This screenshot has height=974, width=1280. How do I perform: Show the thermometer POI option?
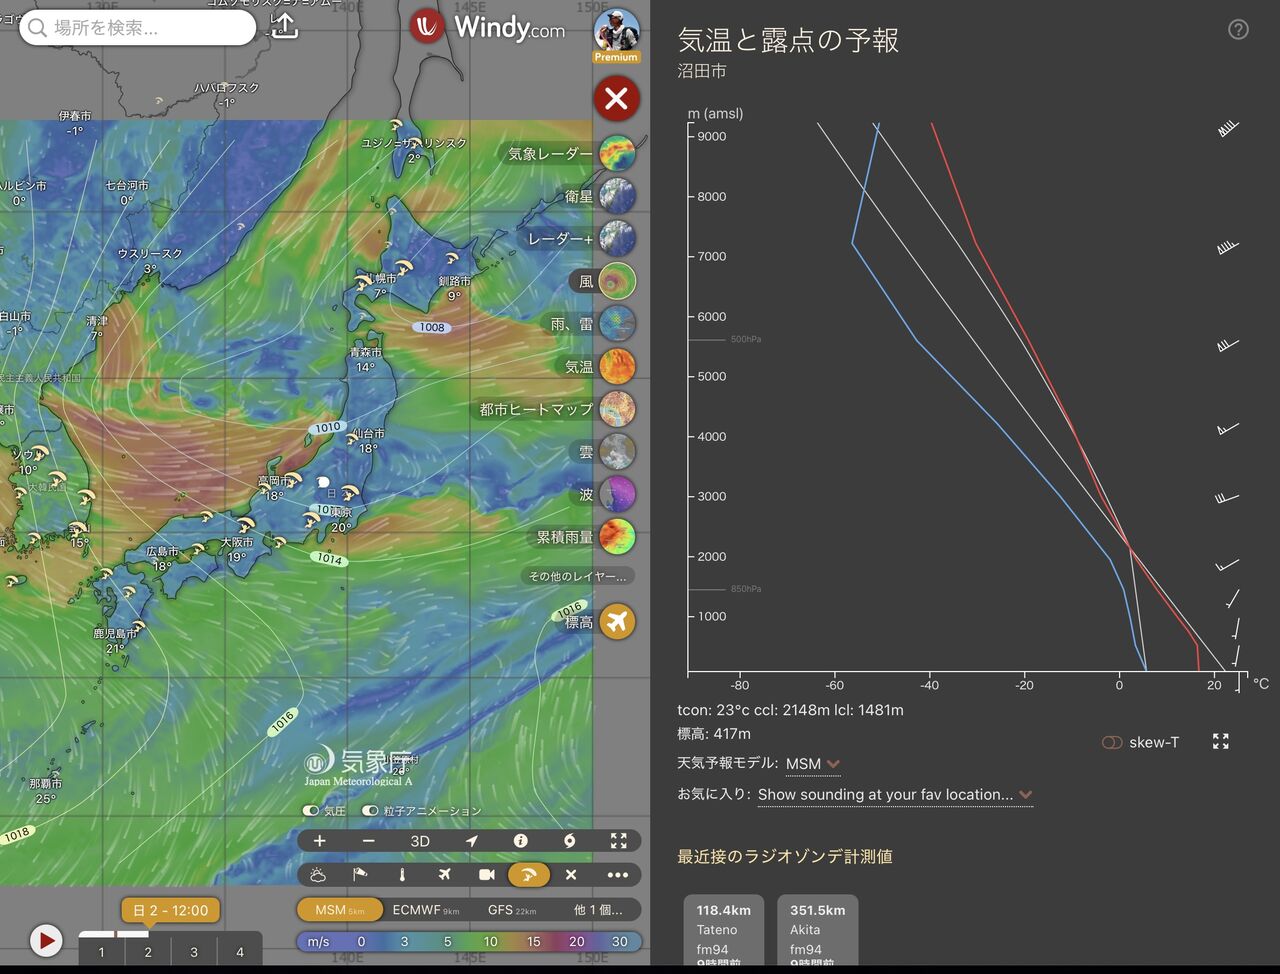coord(402,875)
